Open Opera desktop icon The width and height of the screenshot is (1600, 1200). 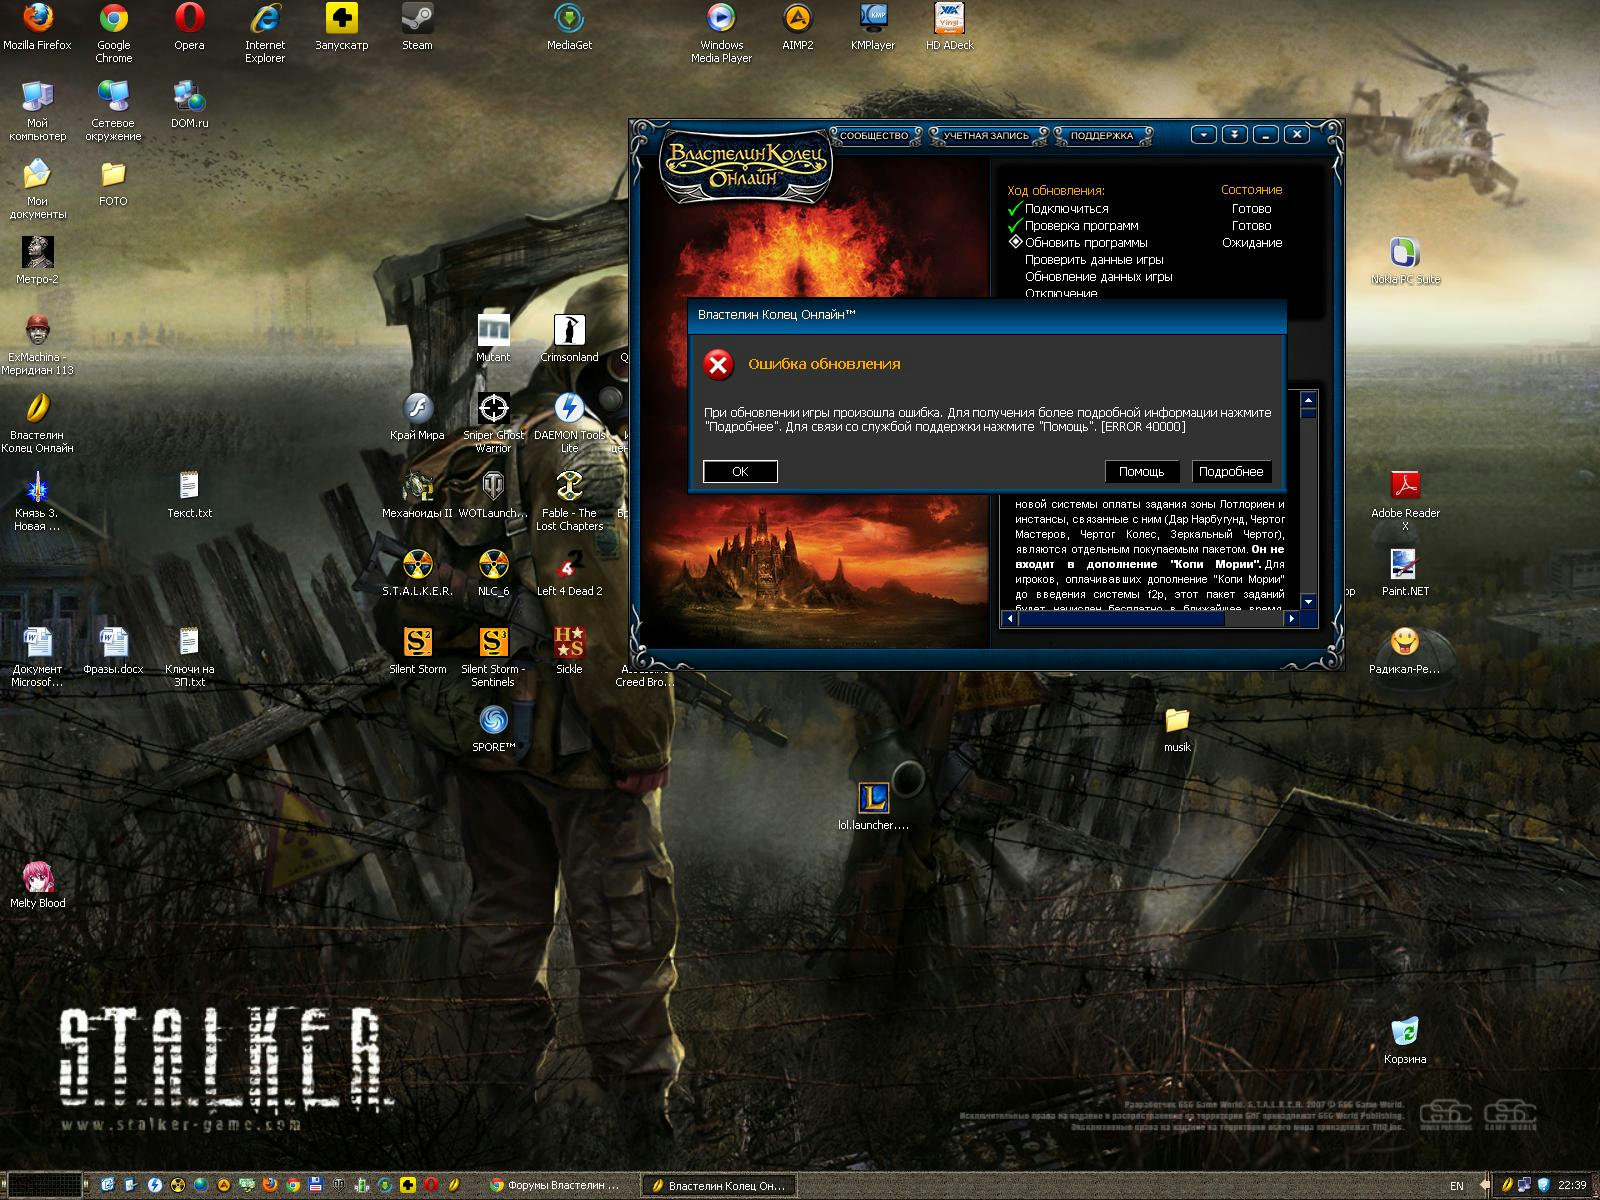point(189,26)
